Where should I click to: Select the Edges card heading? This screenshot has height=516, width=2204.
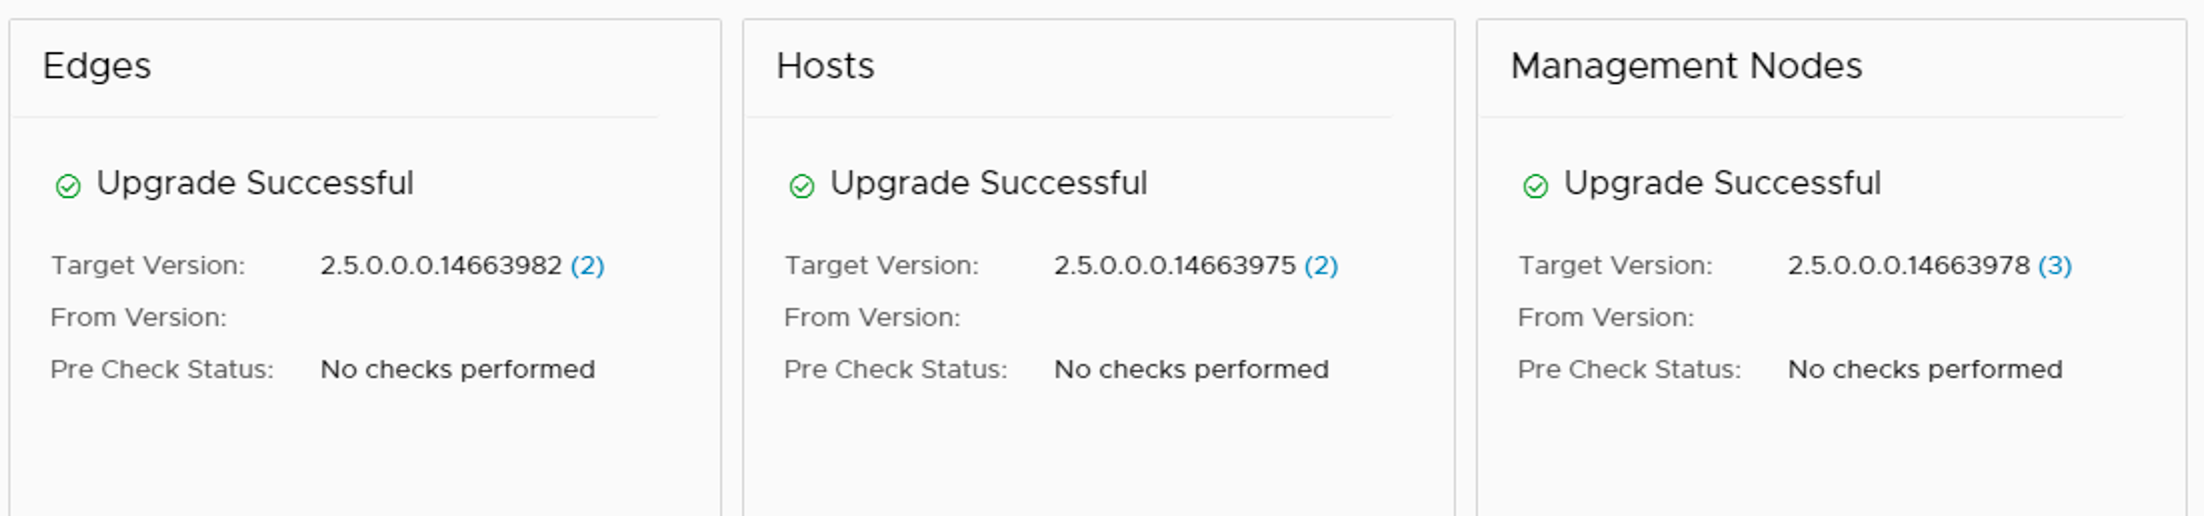click(97, 66)
